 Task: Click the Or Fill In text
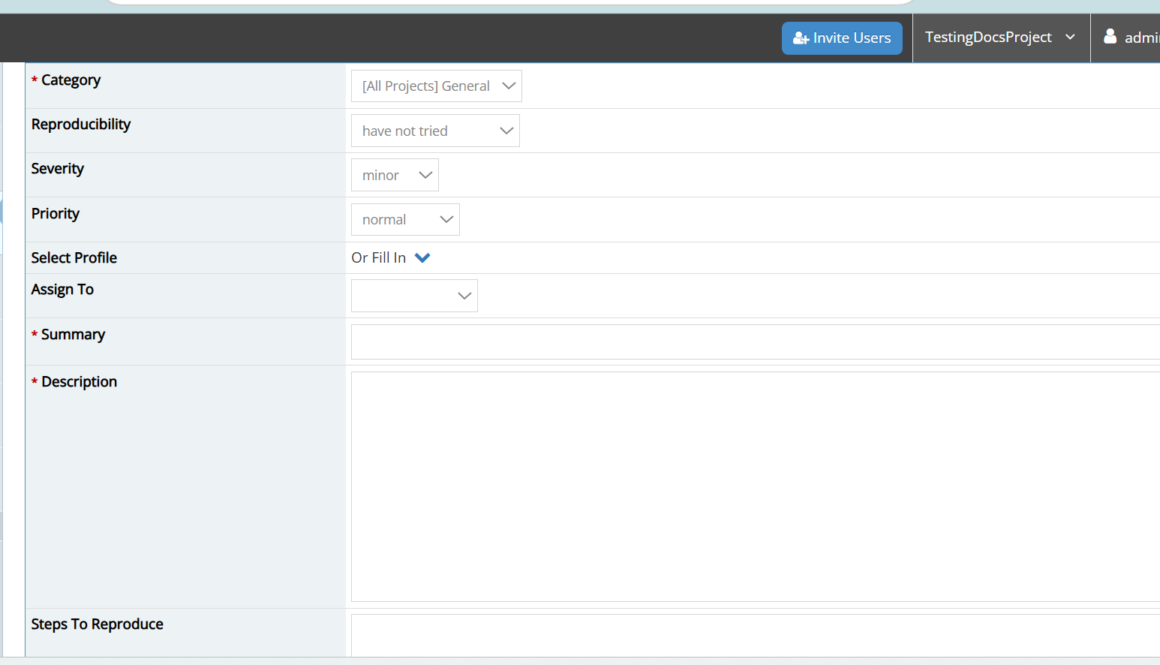378,258
